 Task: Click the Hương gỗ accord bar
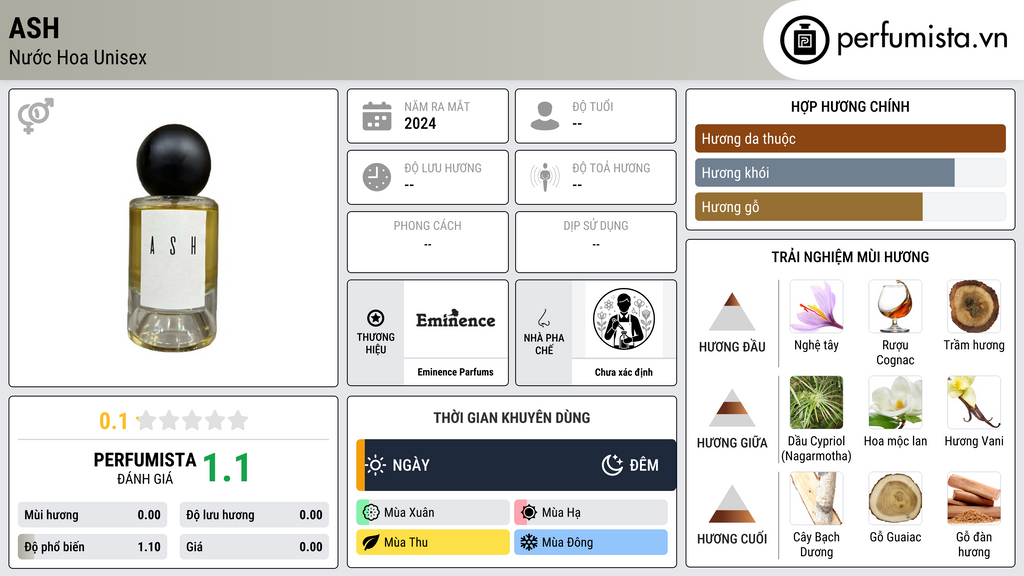850,206
